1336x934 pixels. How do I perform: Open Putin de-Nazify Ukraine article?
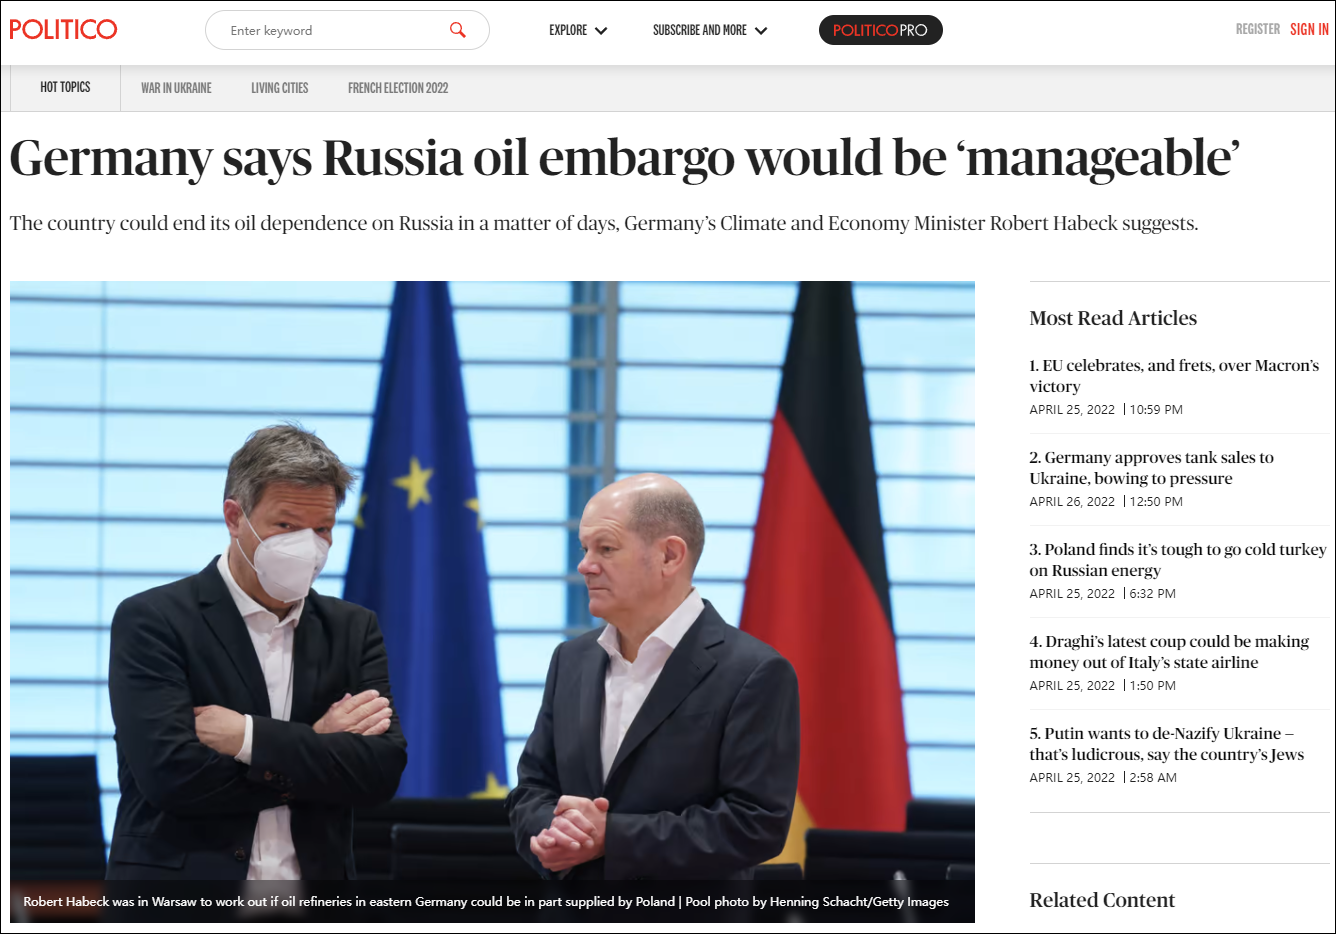[x=1167, y=744]
